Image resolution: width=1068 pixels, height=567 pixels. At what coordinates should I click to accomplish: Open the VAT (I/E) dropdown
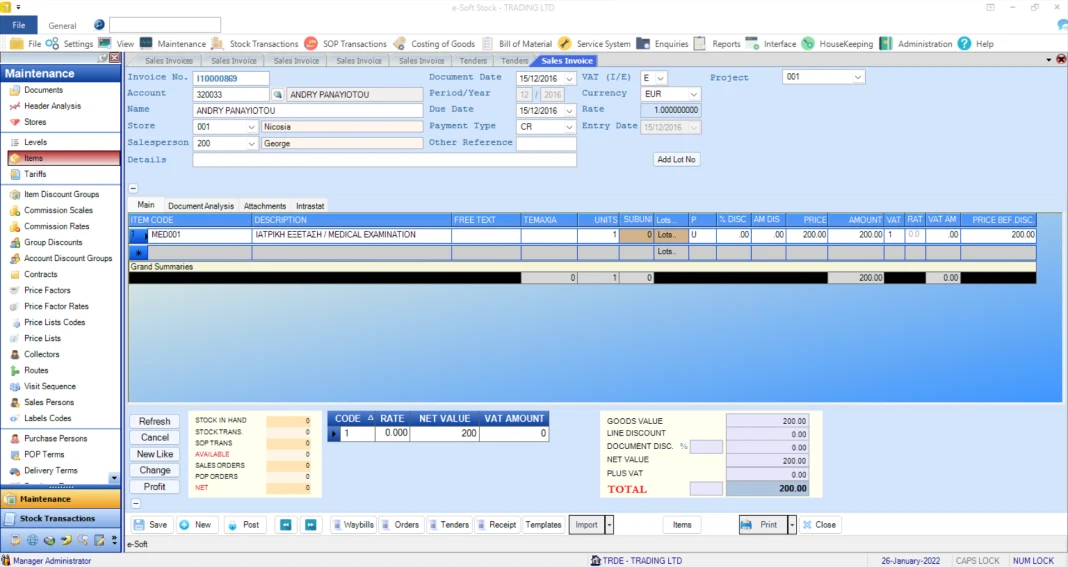click(660, 78)
